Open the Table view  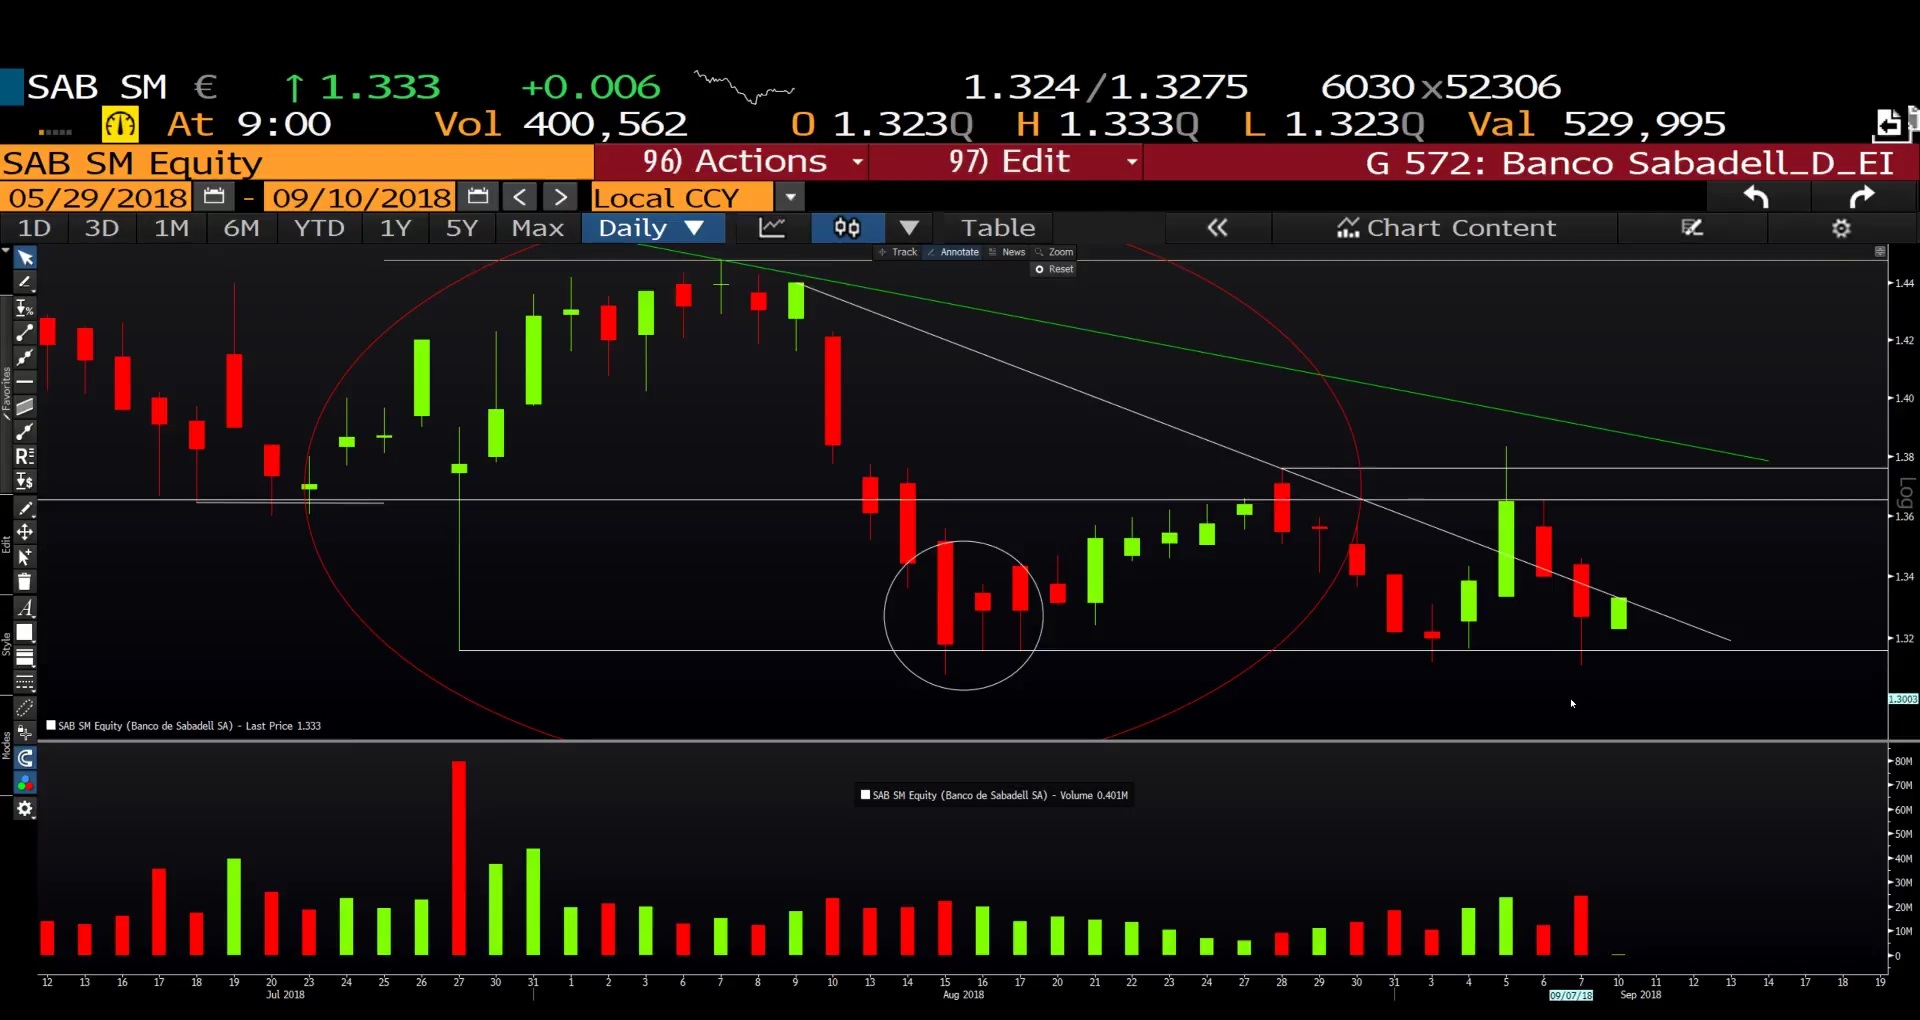click(x=998, y=228)
